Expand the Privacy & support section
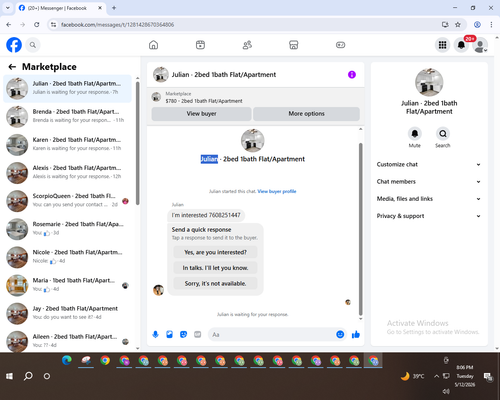The height and width of the screenshot is (400, 500). tap(429, 216)
